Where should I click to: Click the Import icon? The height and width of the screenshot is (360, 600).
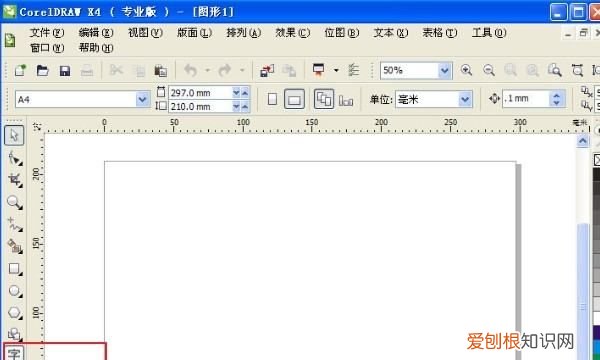(x=267, y=70)
